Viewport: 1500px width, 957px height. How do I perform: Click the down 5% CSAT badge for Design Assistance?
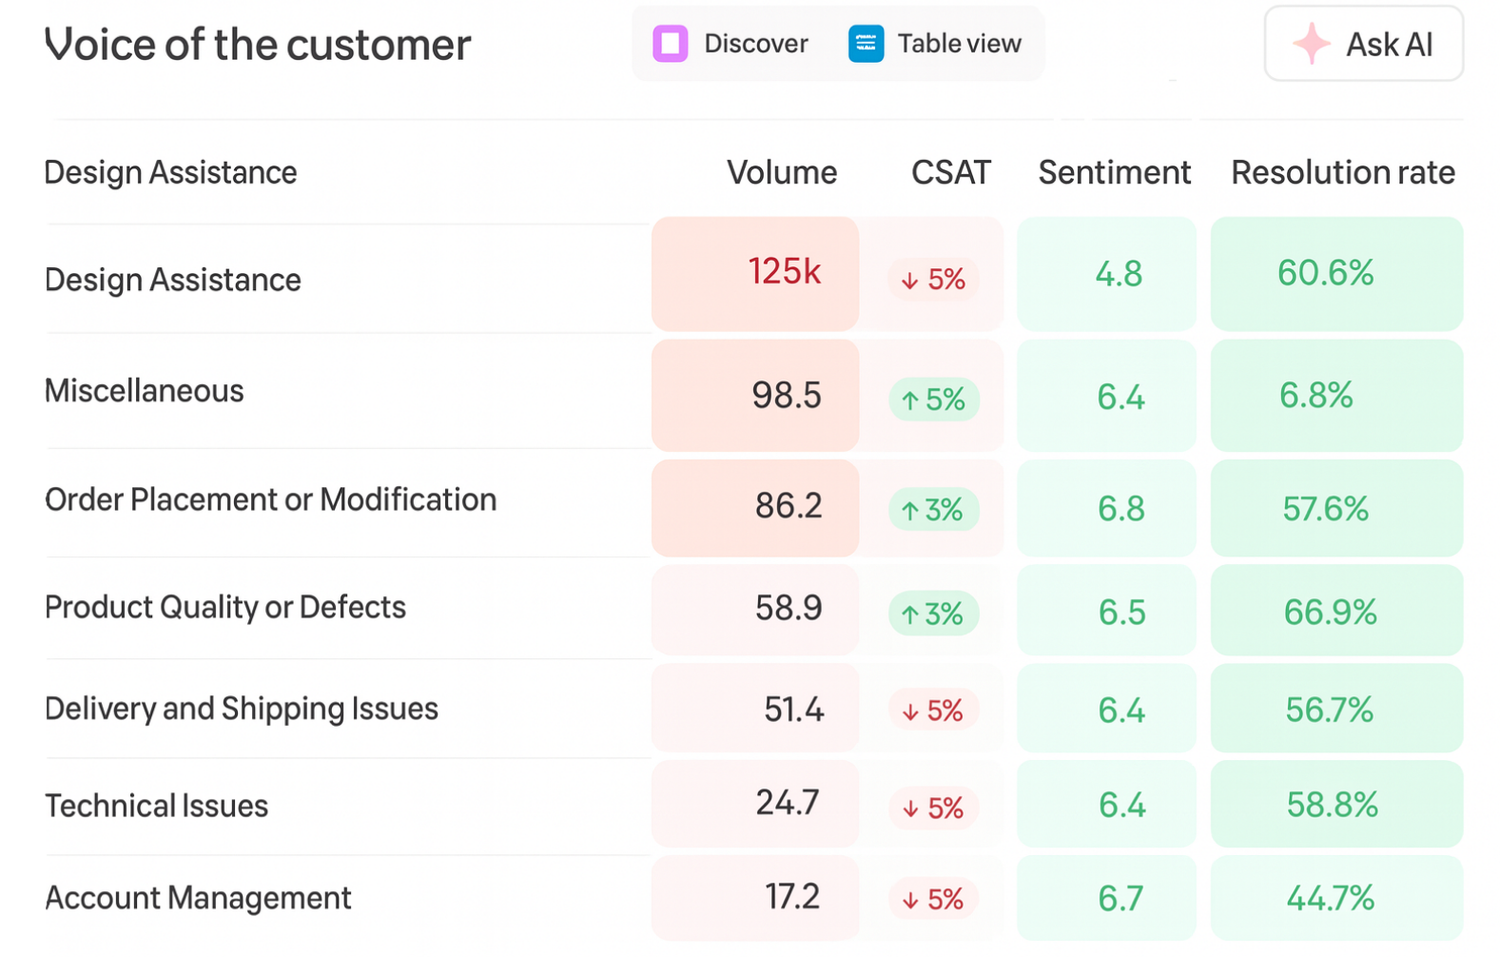point(933,279)
